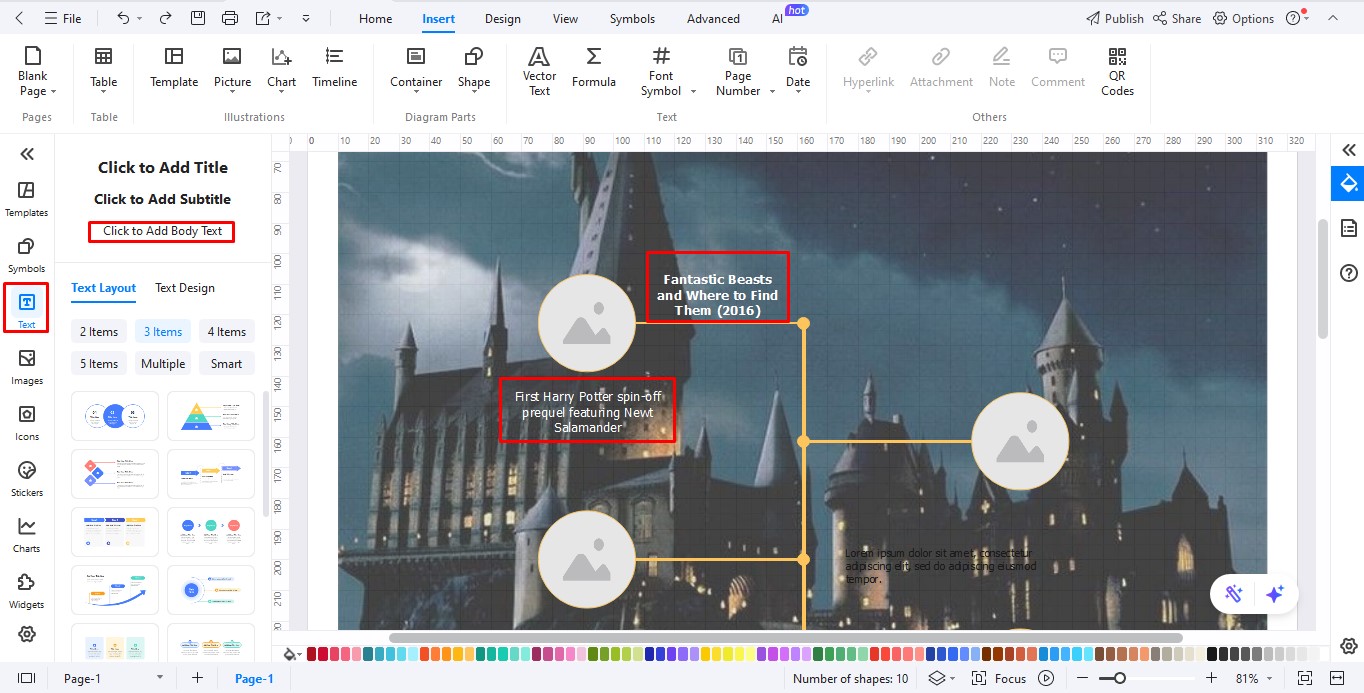
Task: Insert a Template from the ribbon
Action: 174,67
